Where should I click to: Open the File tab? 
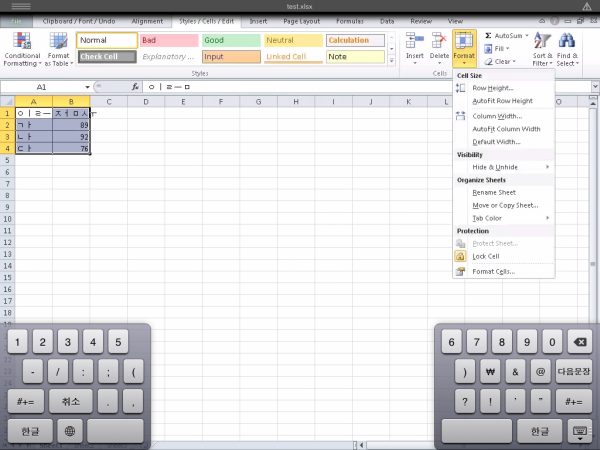[x=16, y=21]
